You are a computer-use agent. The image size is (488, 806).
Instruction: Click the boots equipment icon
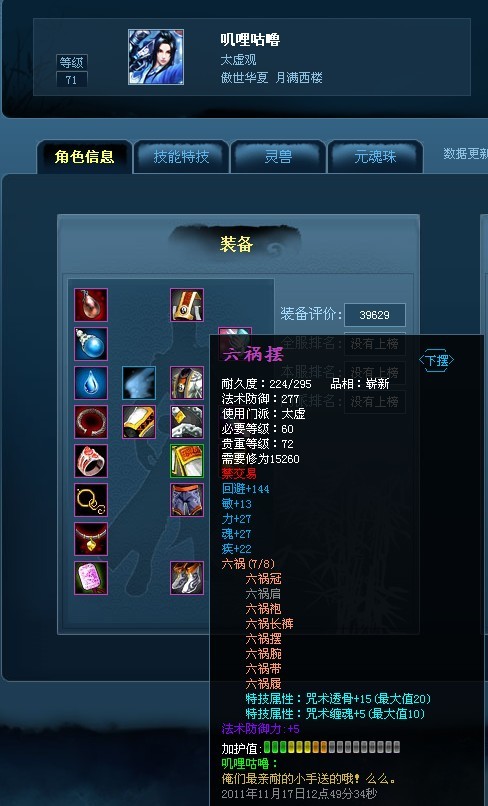pos(187,578)
